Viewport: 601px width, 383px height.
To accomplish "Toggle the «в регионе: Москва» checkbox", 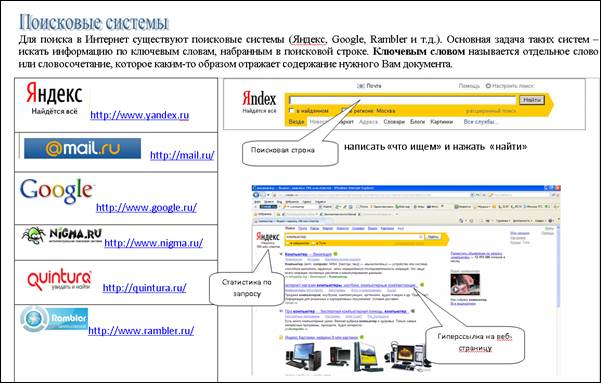I will (x=344, y=110).
